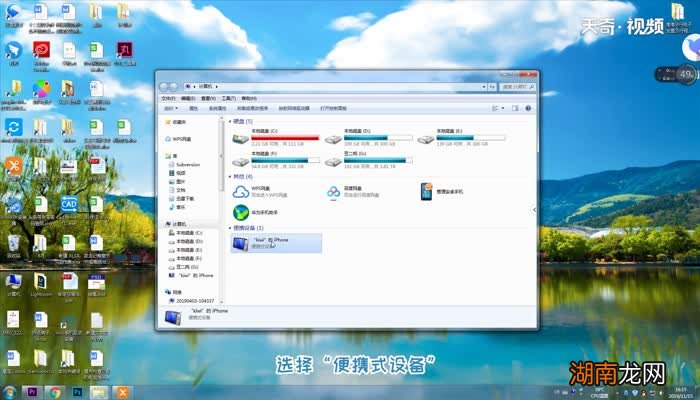This screenshot has height=400, width=700.
Task: Click the C: drive red usage bar
Action: pyautogui.click(x=285, y=138)
